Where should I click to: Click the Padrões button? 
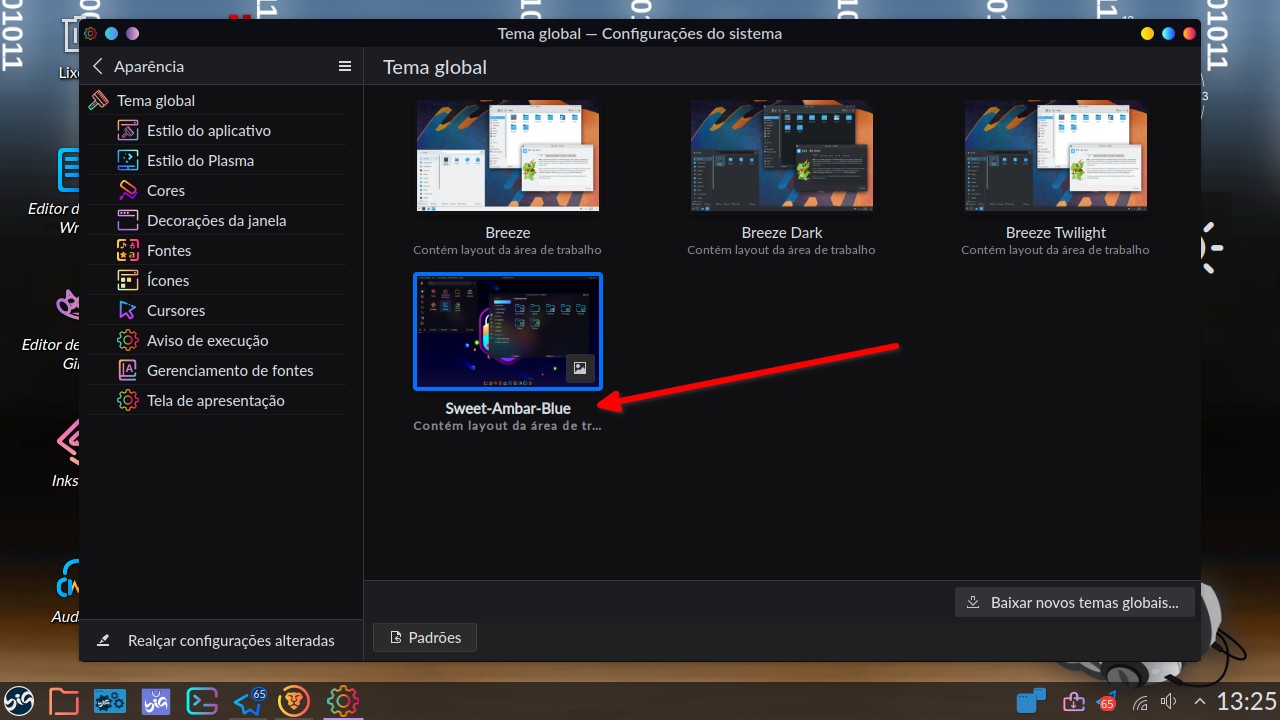point(425,637)
